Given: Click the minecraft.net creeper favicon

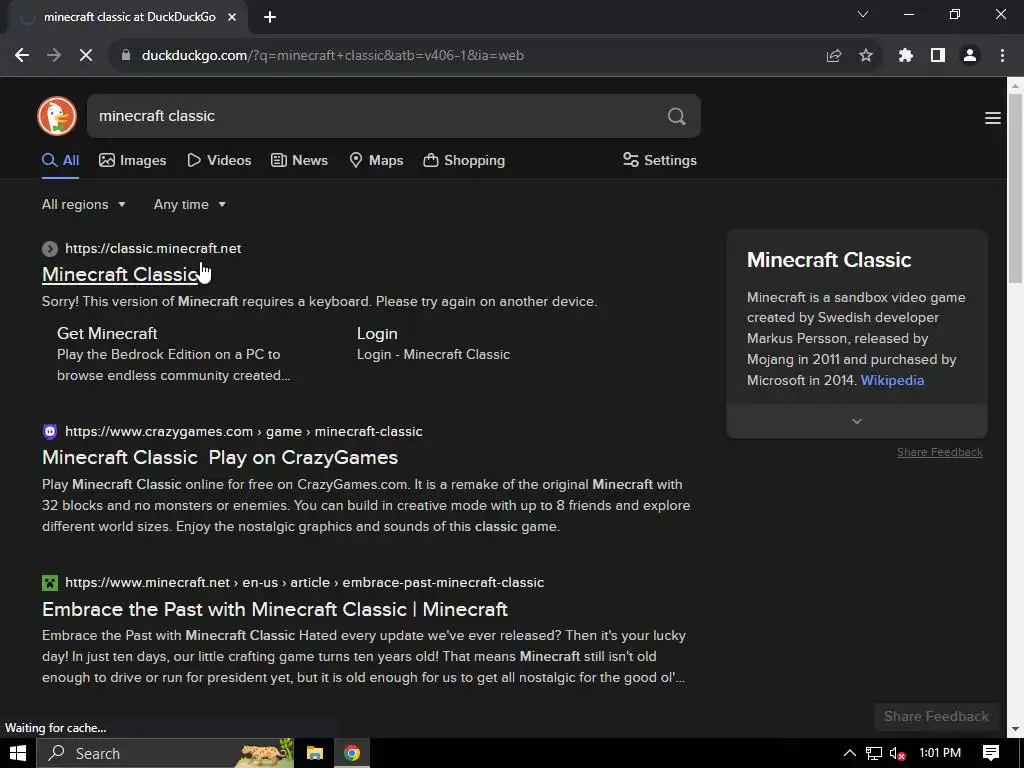Looking at the screenshot, I should pyautogui.click(x=50, y=583).
